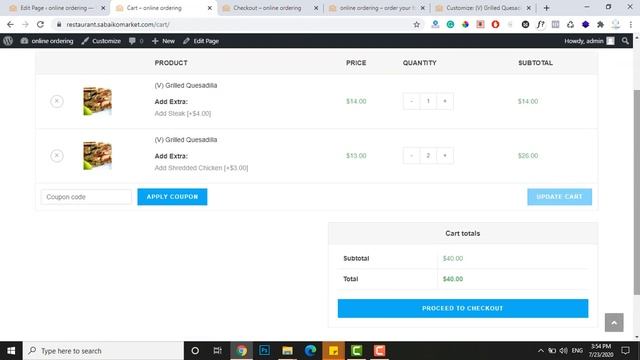Image resolution: width=640 pixels, height=360 pixels.
Task: Click the red Opera-style extension icon
Action: [x=495, y=24]
